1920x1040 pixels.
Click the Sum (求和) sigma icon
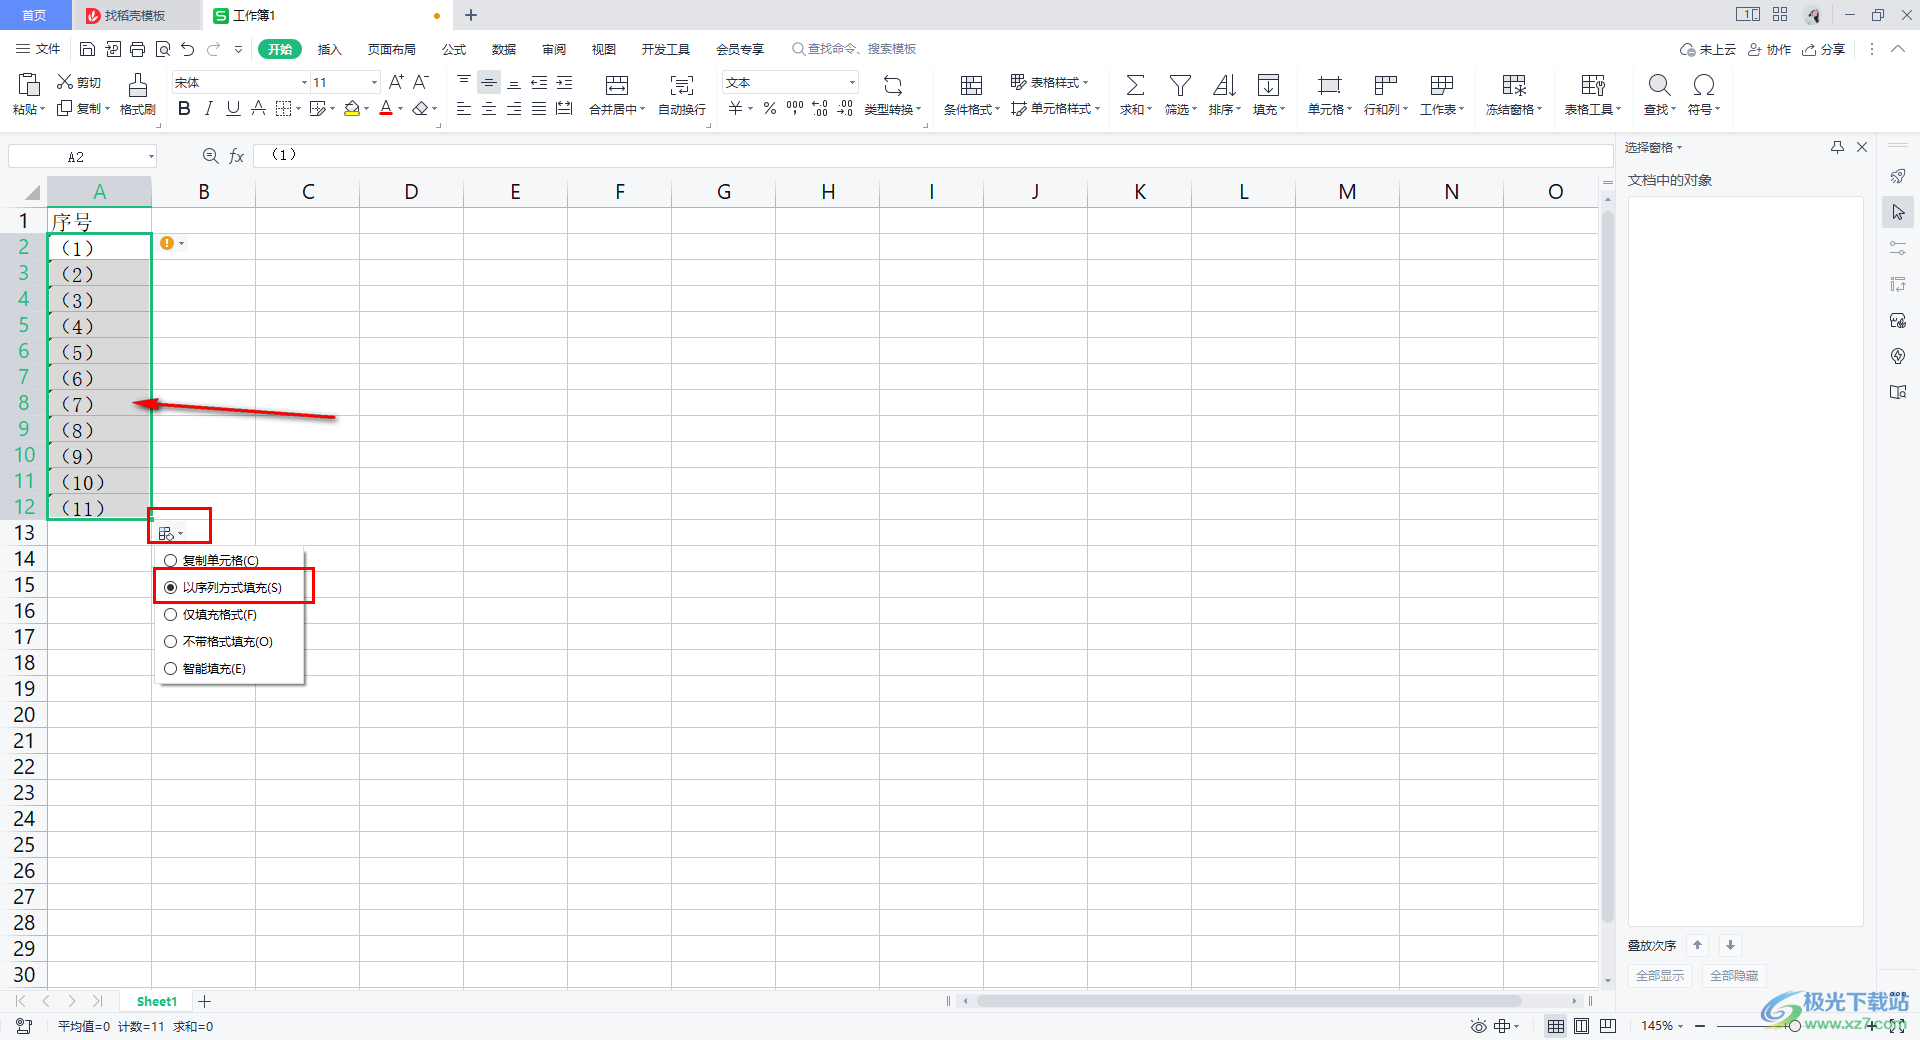[x=1135, y=85]
